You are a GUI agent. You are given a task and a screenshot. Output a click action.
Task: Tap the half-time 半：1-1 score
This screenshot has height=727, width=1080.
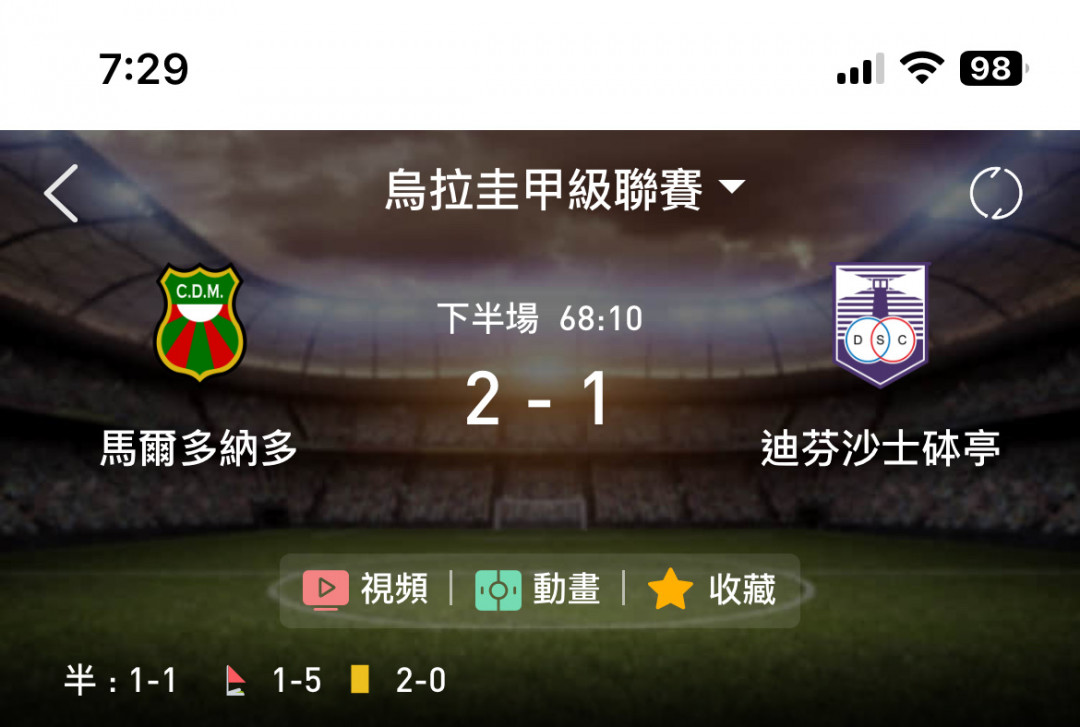121,680
